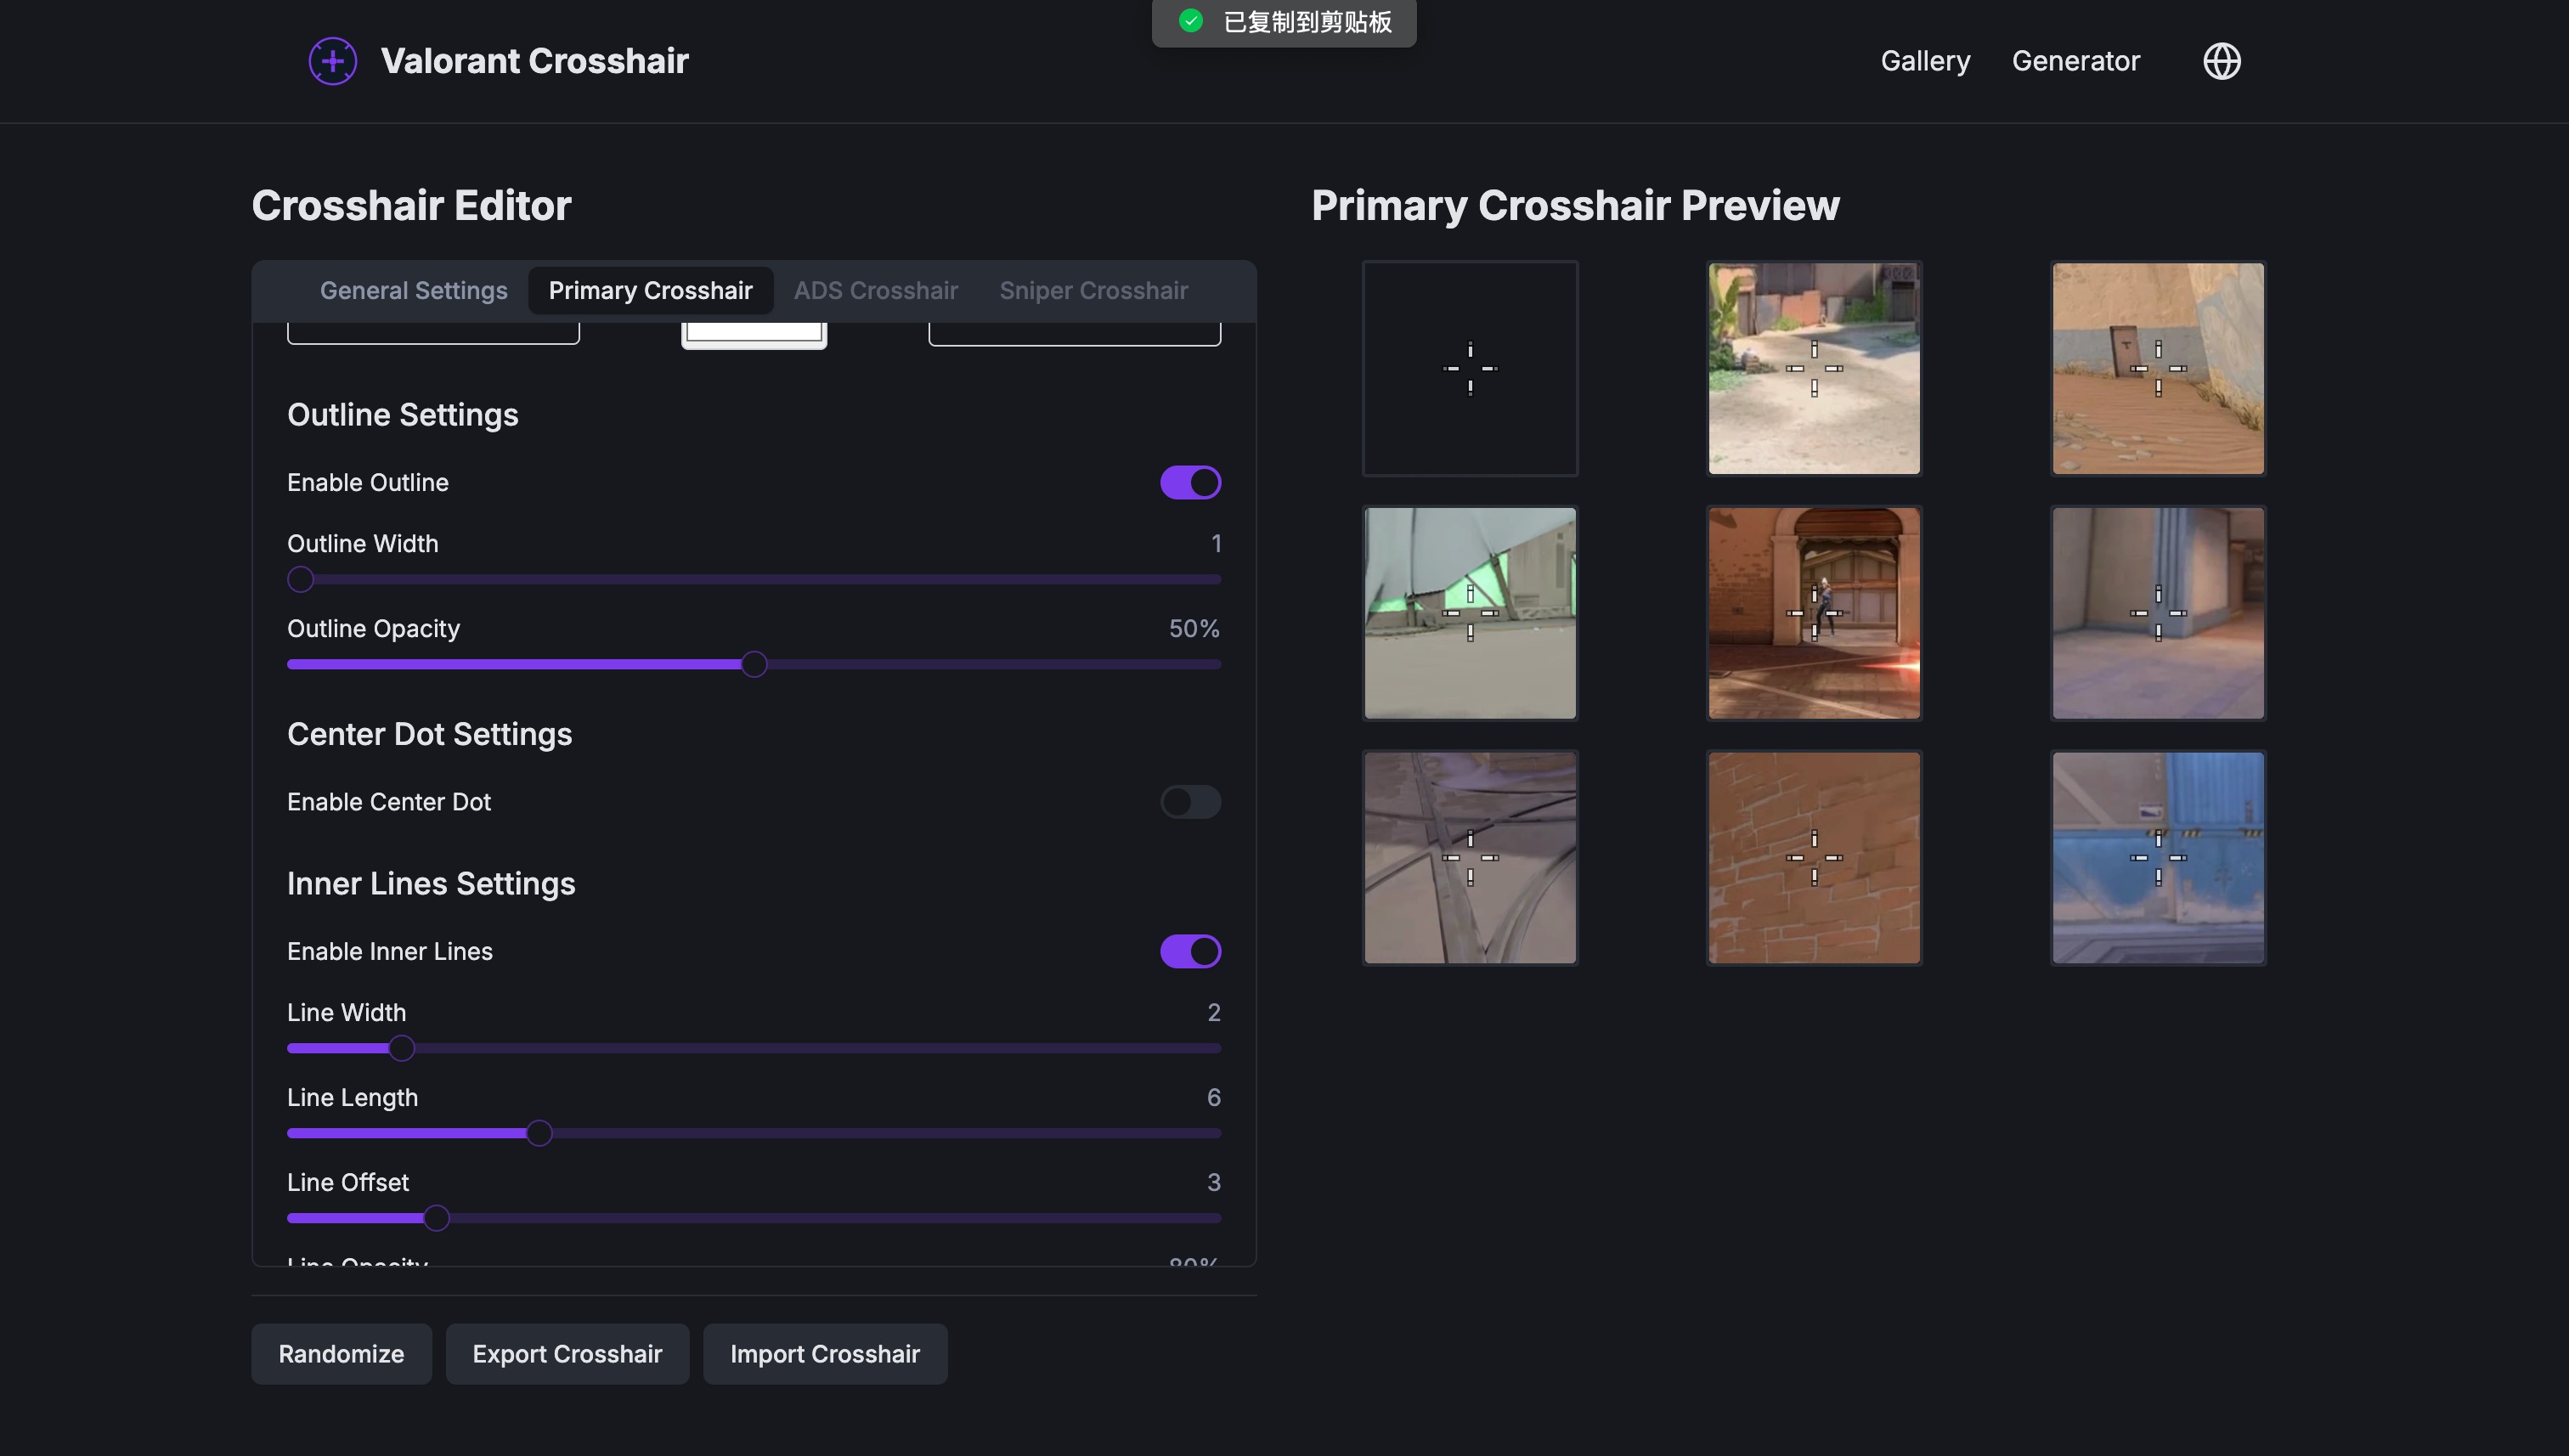Click the Line Length slider handle
The width and height of the screenshot is (2569, 1456).
(539, 1133)
